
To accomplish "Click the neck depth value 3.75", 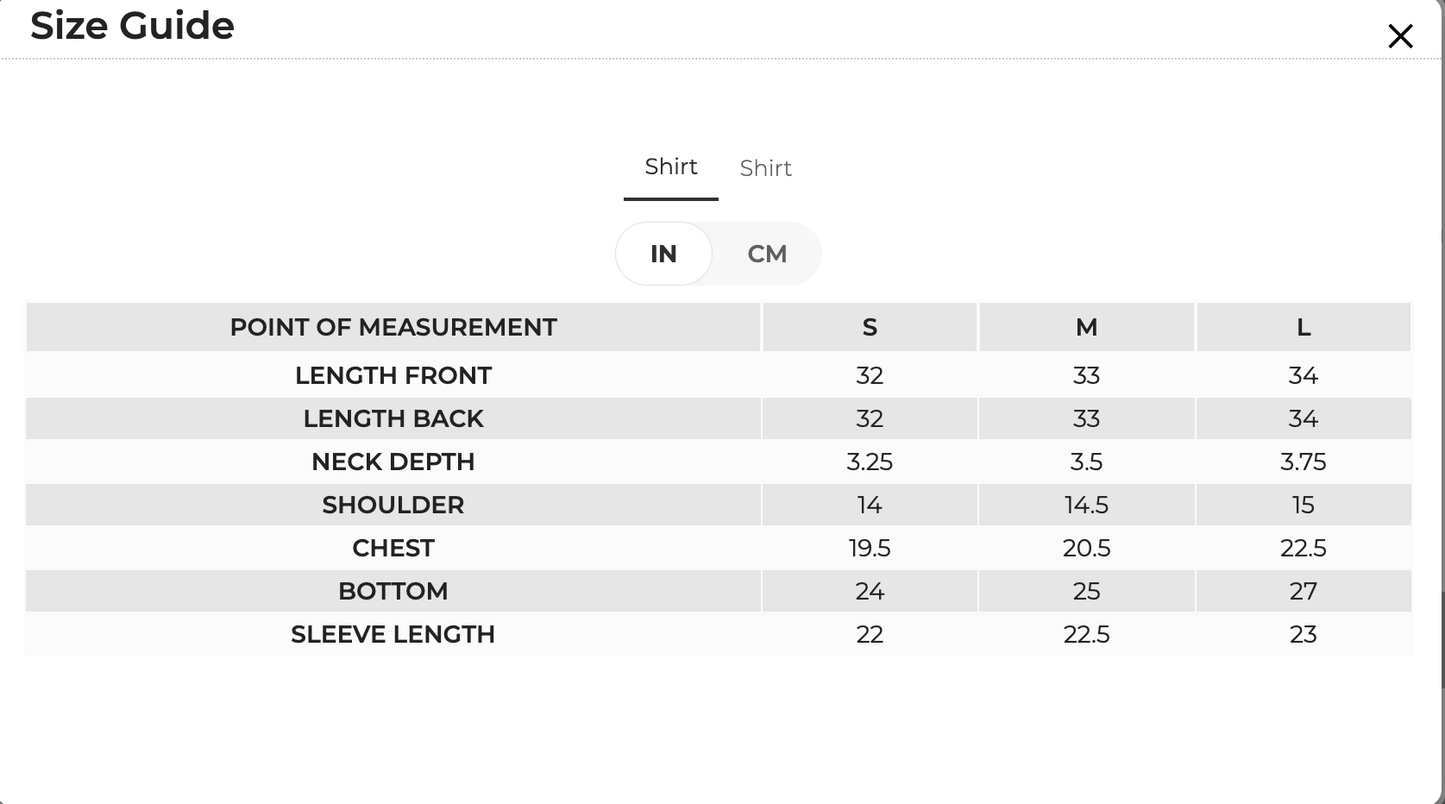I will (x=1303, y=461).
